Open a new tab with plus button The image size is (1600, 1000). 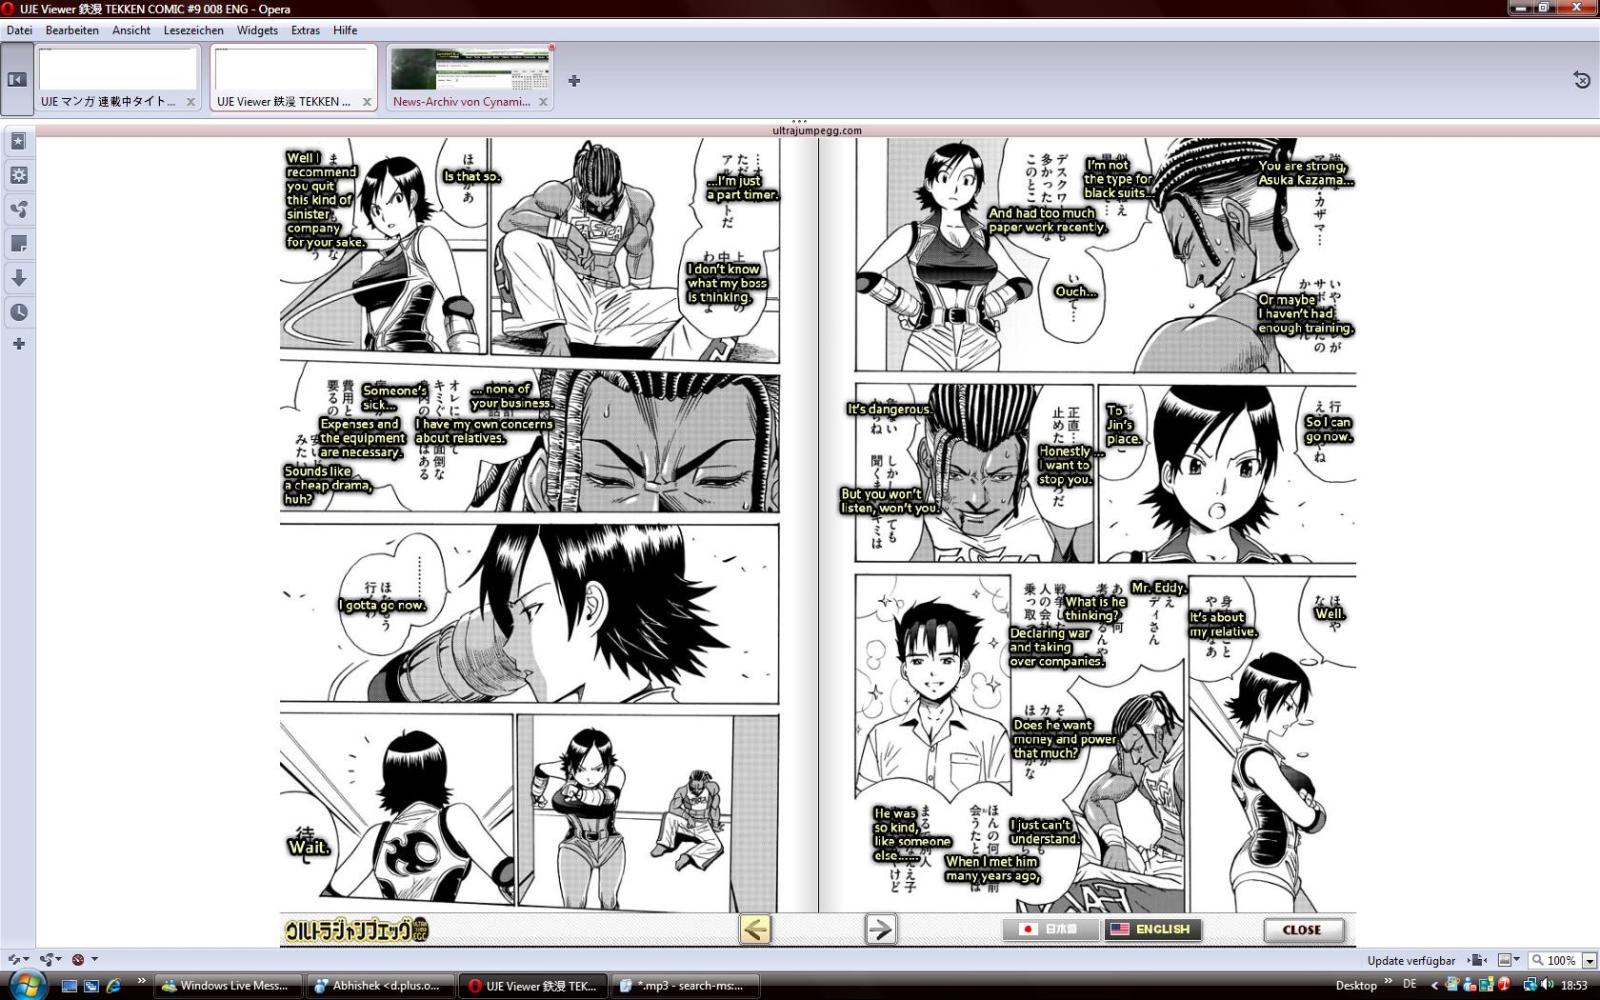click(x=574, y=81)
